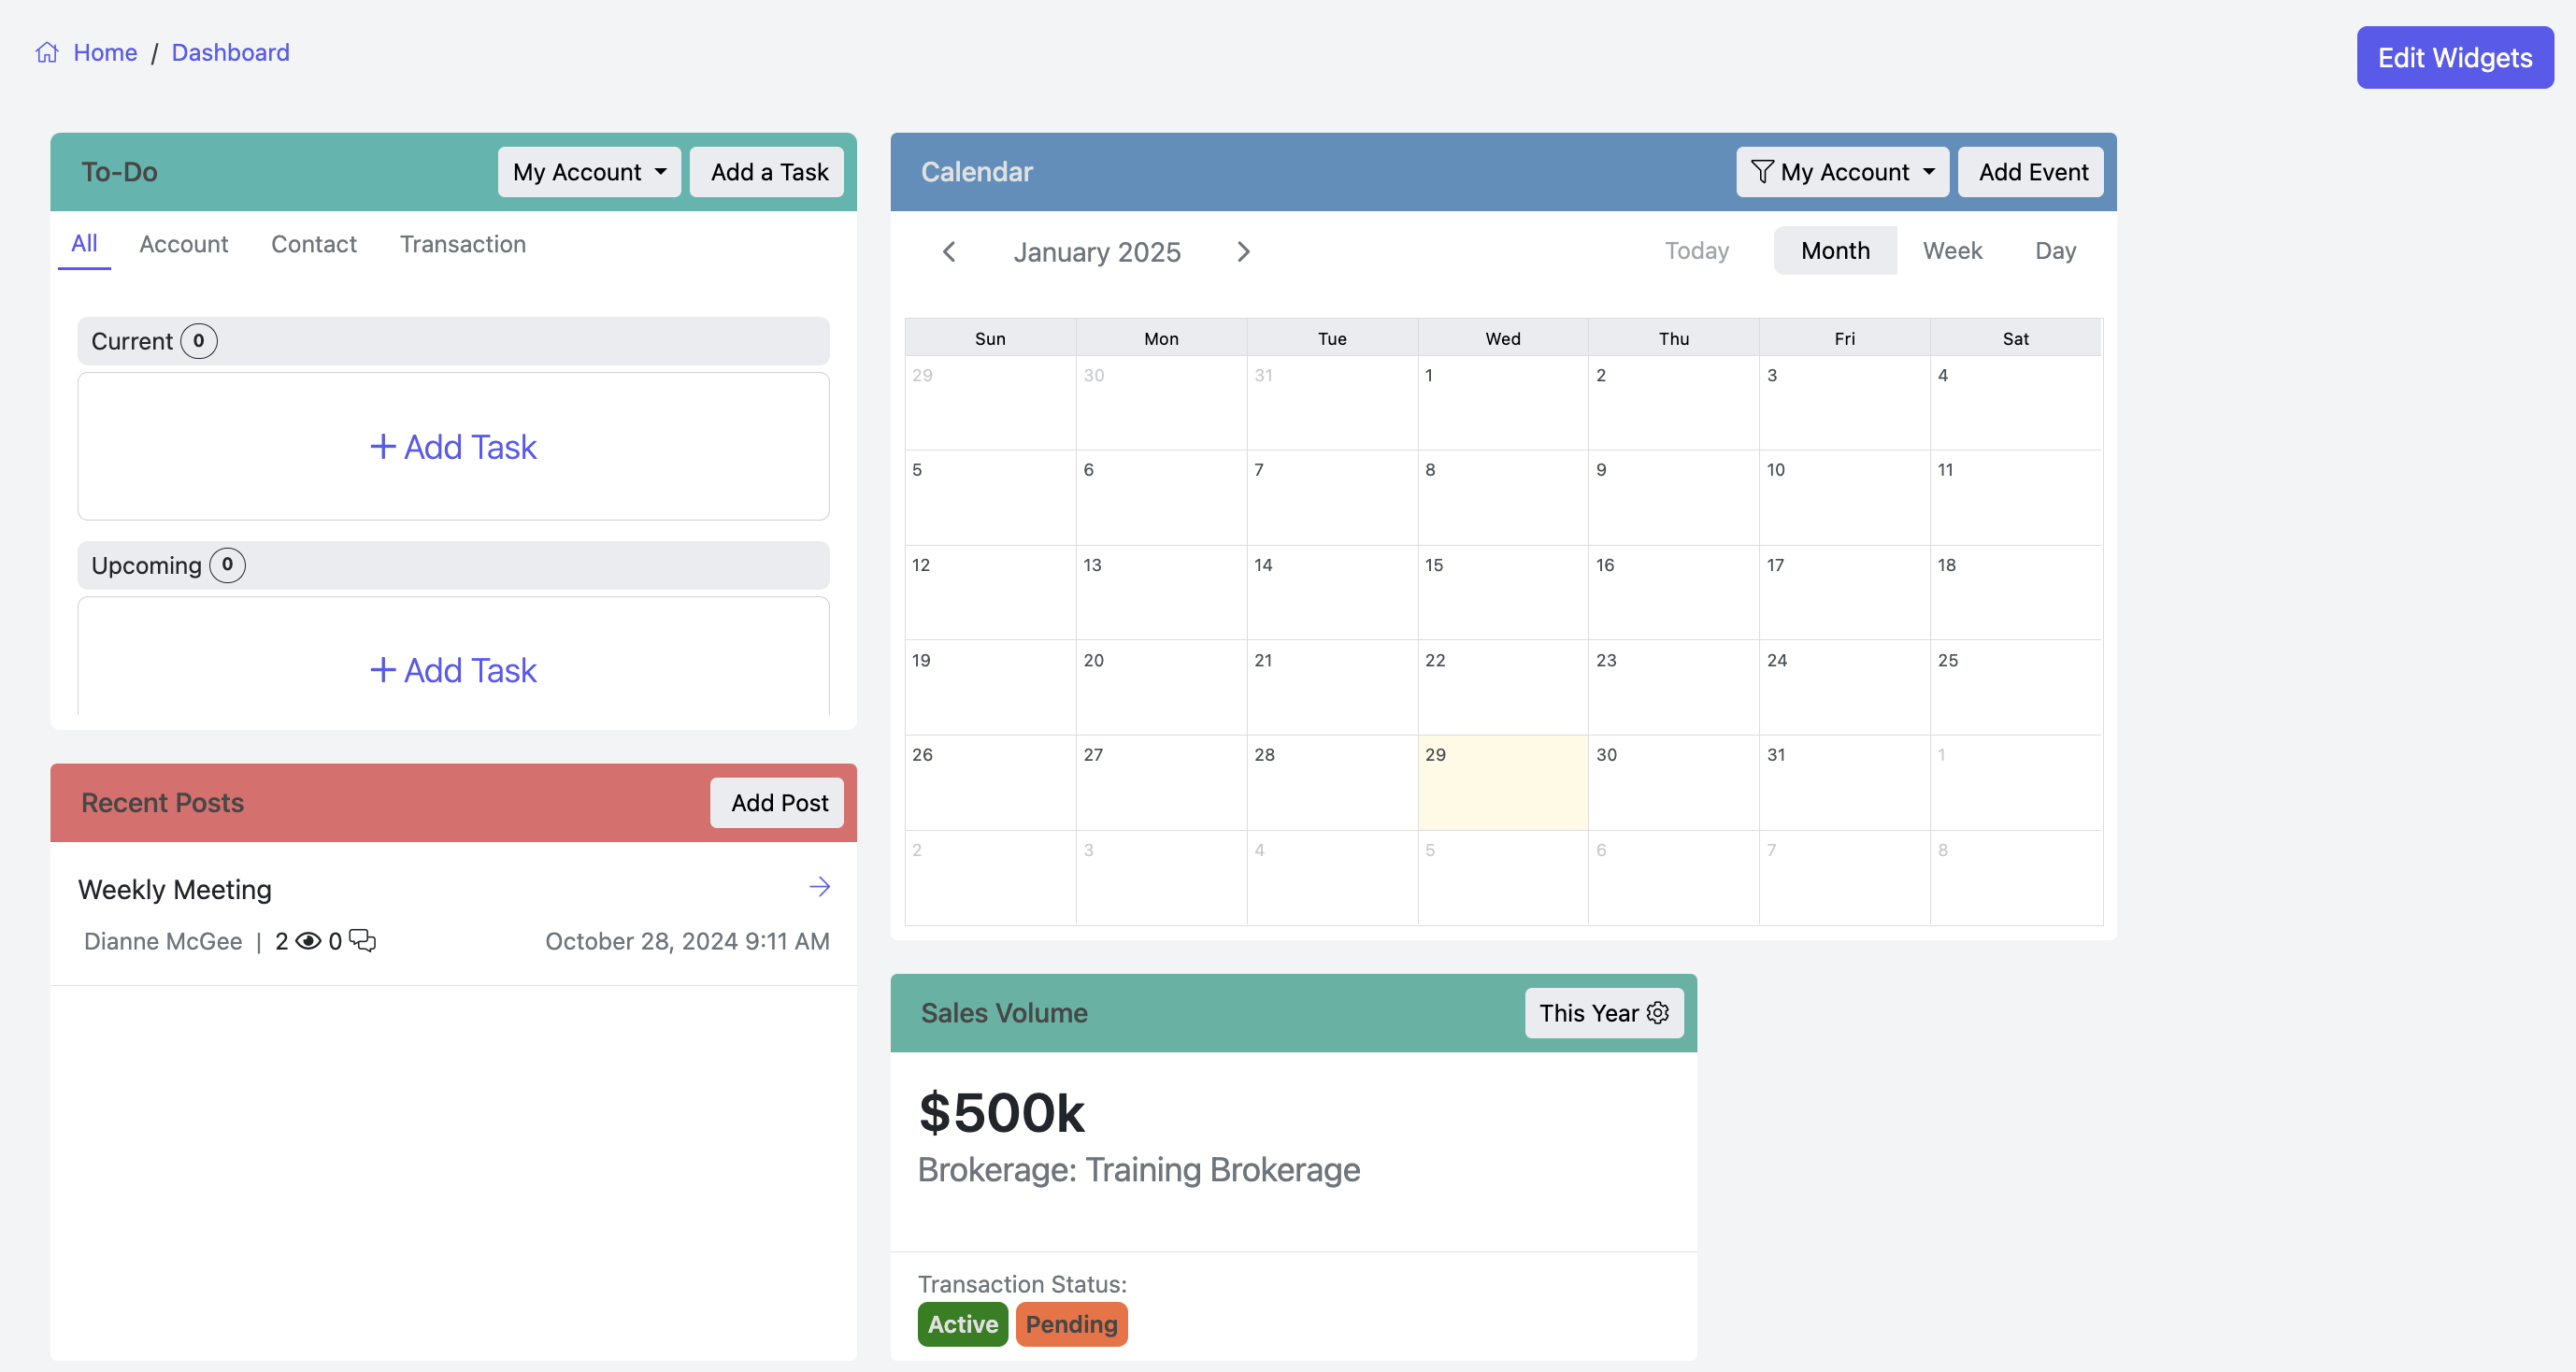Click the Edit Widgets button
Image resolution: width=2576 pixels, height=1372 pixels.
click(x=2454, y=58)
